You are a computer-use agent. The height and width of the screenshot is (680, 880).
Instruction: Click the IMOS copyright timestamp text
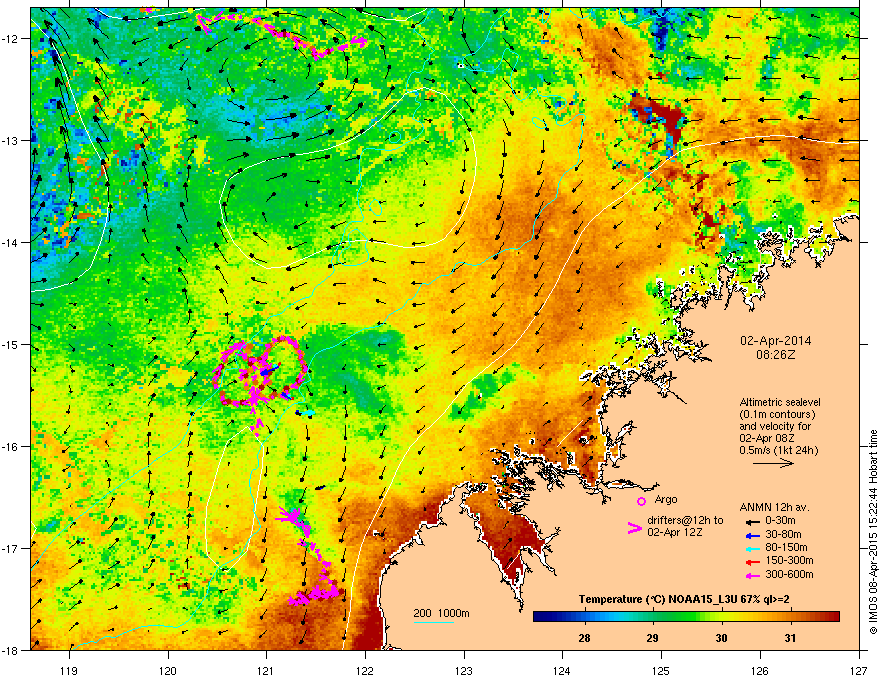(873, 532)
